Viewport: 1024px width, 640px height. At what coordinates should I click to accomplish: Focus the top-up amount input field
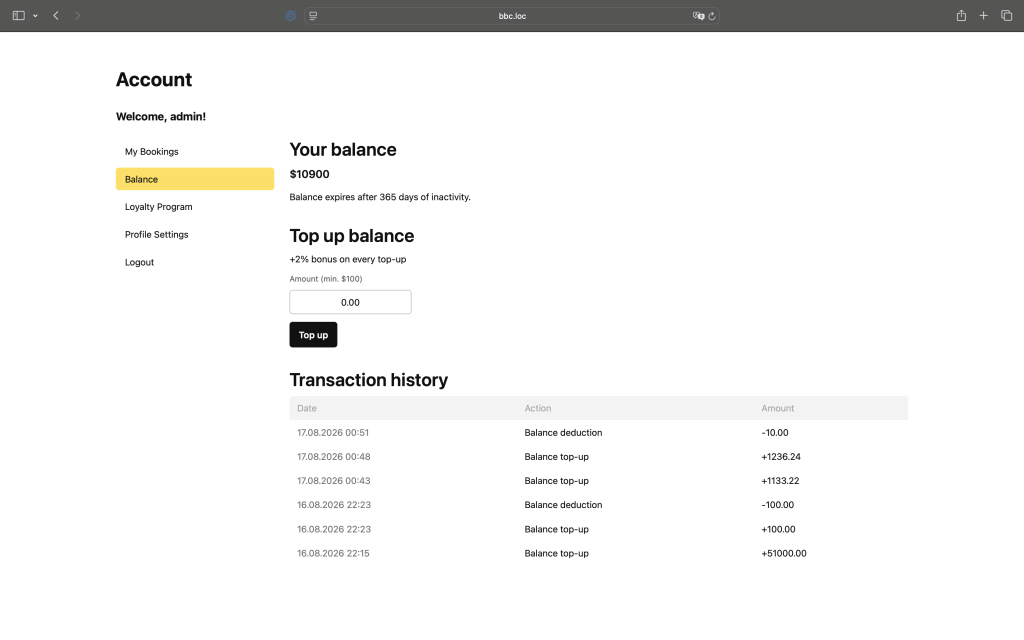click(x=350, y=302)
